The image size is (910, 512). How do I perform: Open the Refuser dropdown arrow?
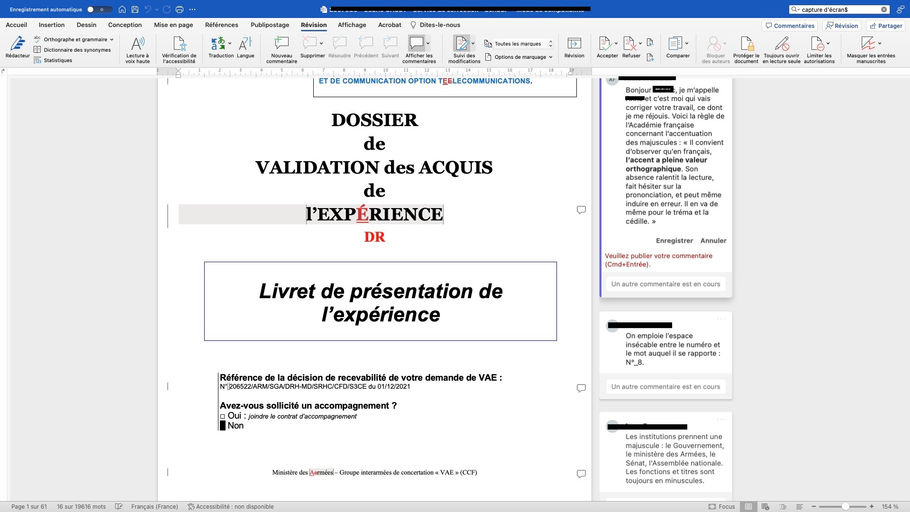(640, 44)
